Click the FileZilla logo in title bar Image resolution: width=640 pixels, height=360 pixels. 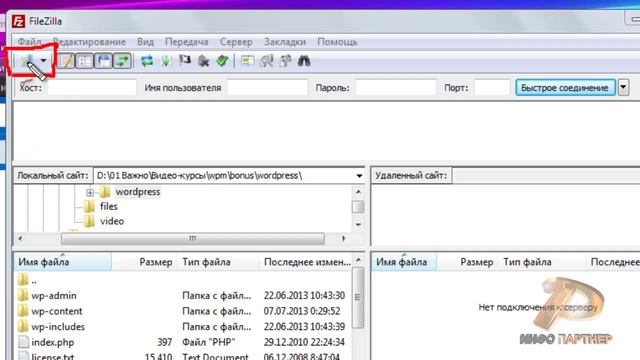[x=18, y=21]
